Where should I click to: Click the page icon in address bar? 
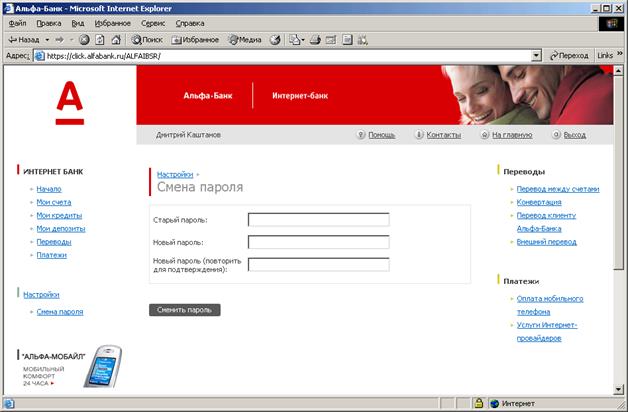click(x=39, y=56)
